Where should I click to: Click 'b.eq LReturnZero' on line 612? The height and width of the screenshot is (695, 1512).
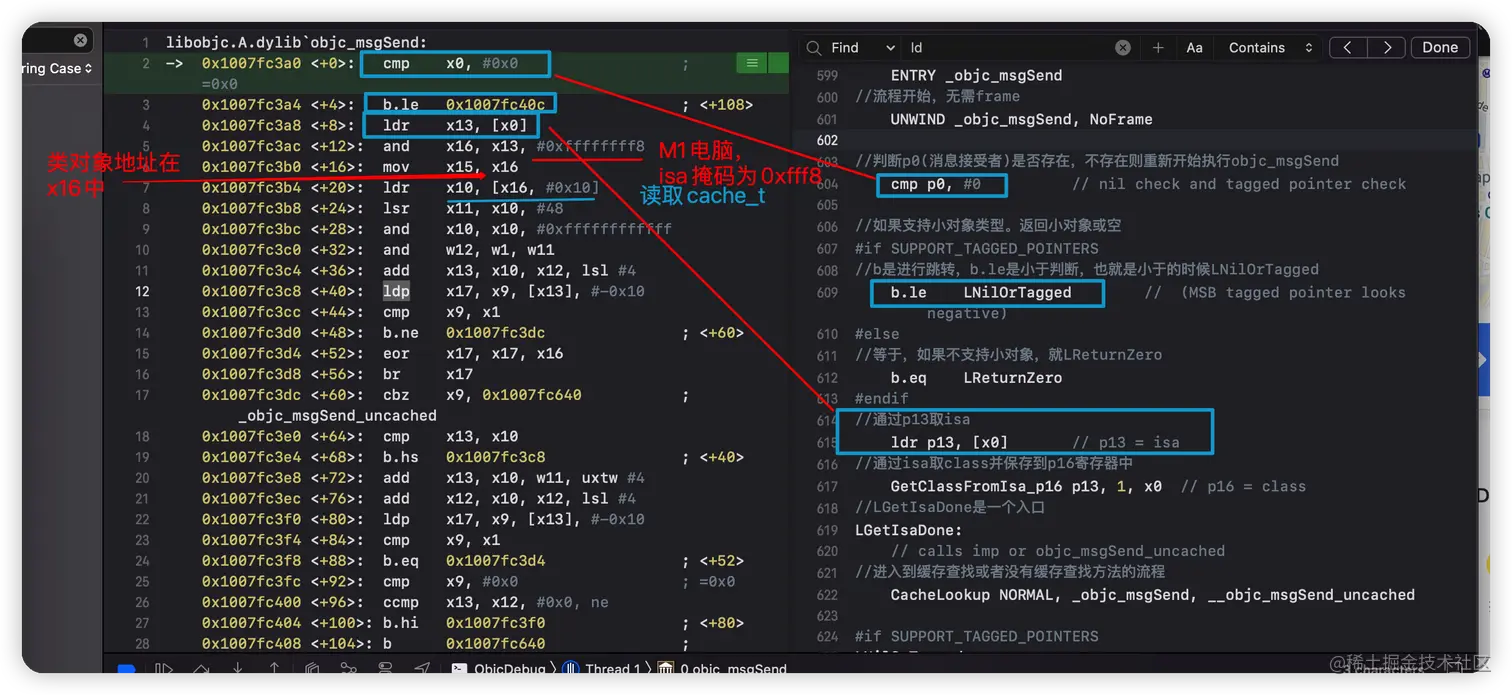point(977,378)
